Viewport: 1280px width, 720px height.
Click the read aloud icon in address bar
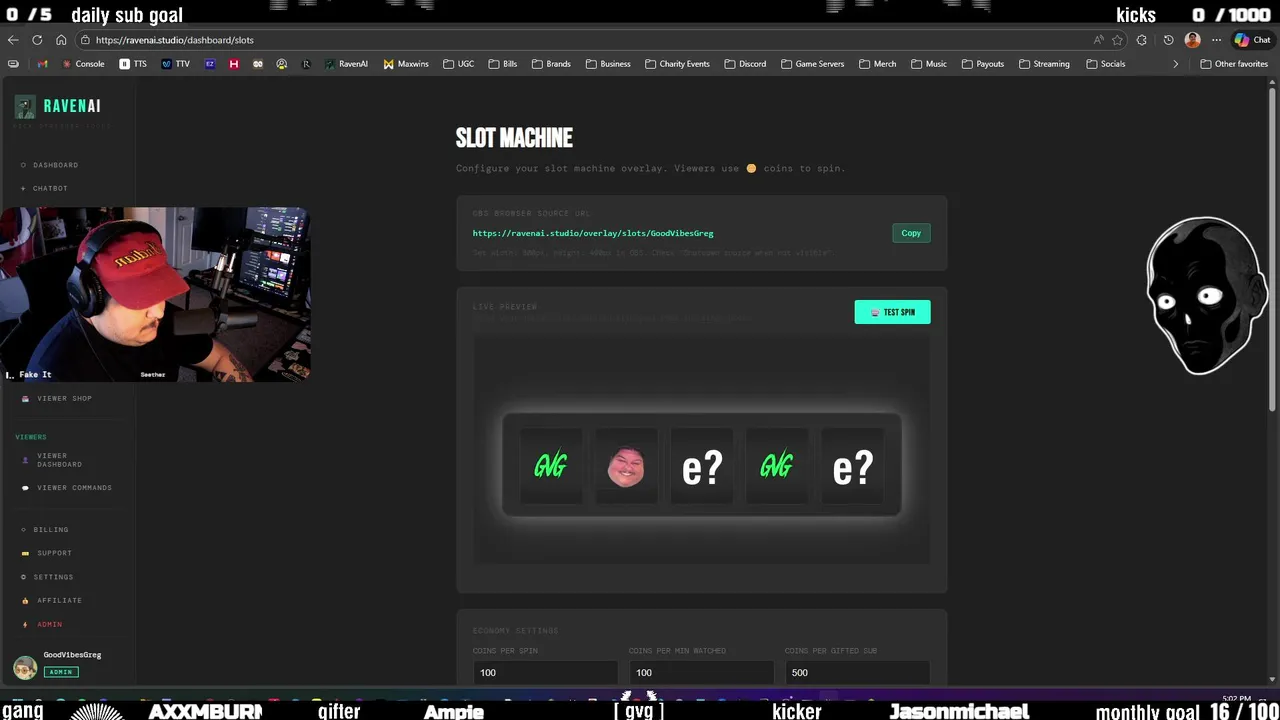[1098, 40]
